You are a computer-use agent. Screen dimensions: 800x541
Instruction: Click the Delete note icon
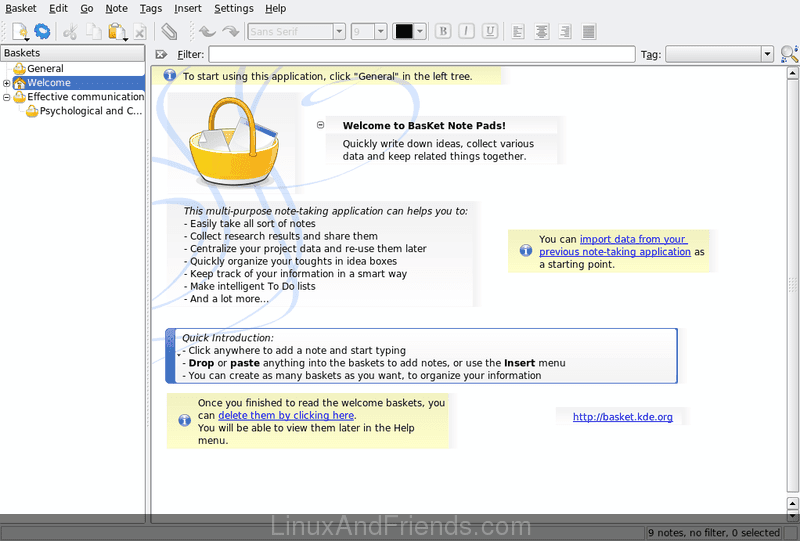(x=139, y=32)
